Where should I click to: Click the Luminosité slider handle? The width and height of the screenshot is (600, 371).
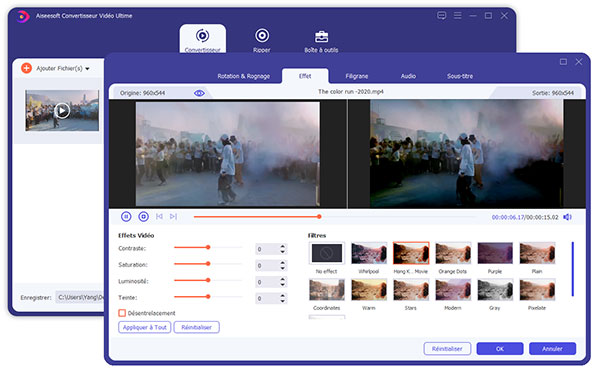click(208, 280)
